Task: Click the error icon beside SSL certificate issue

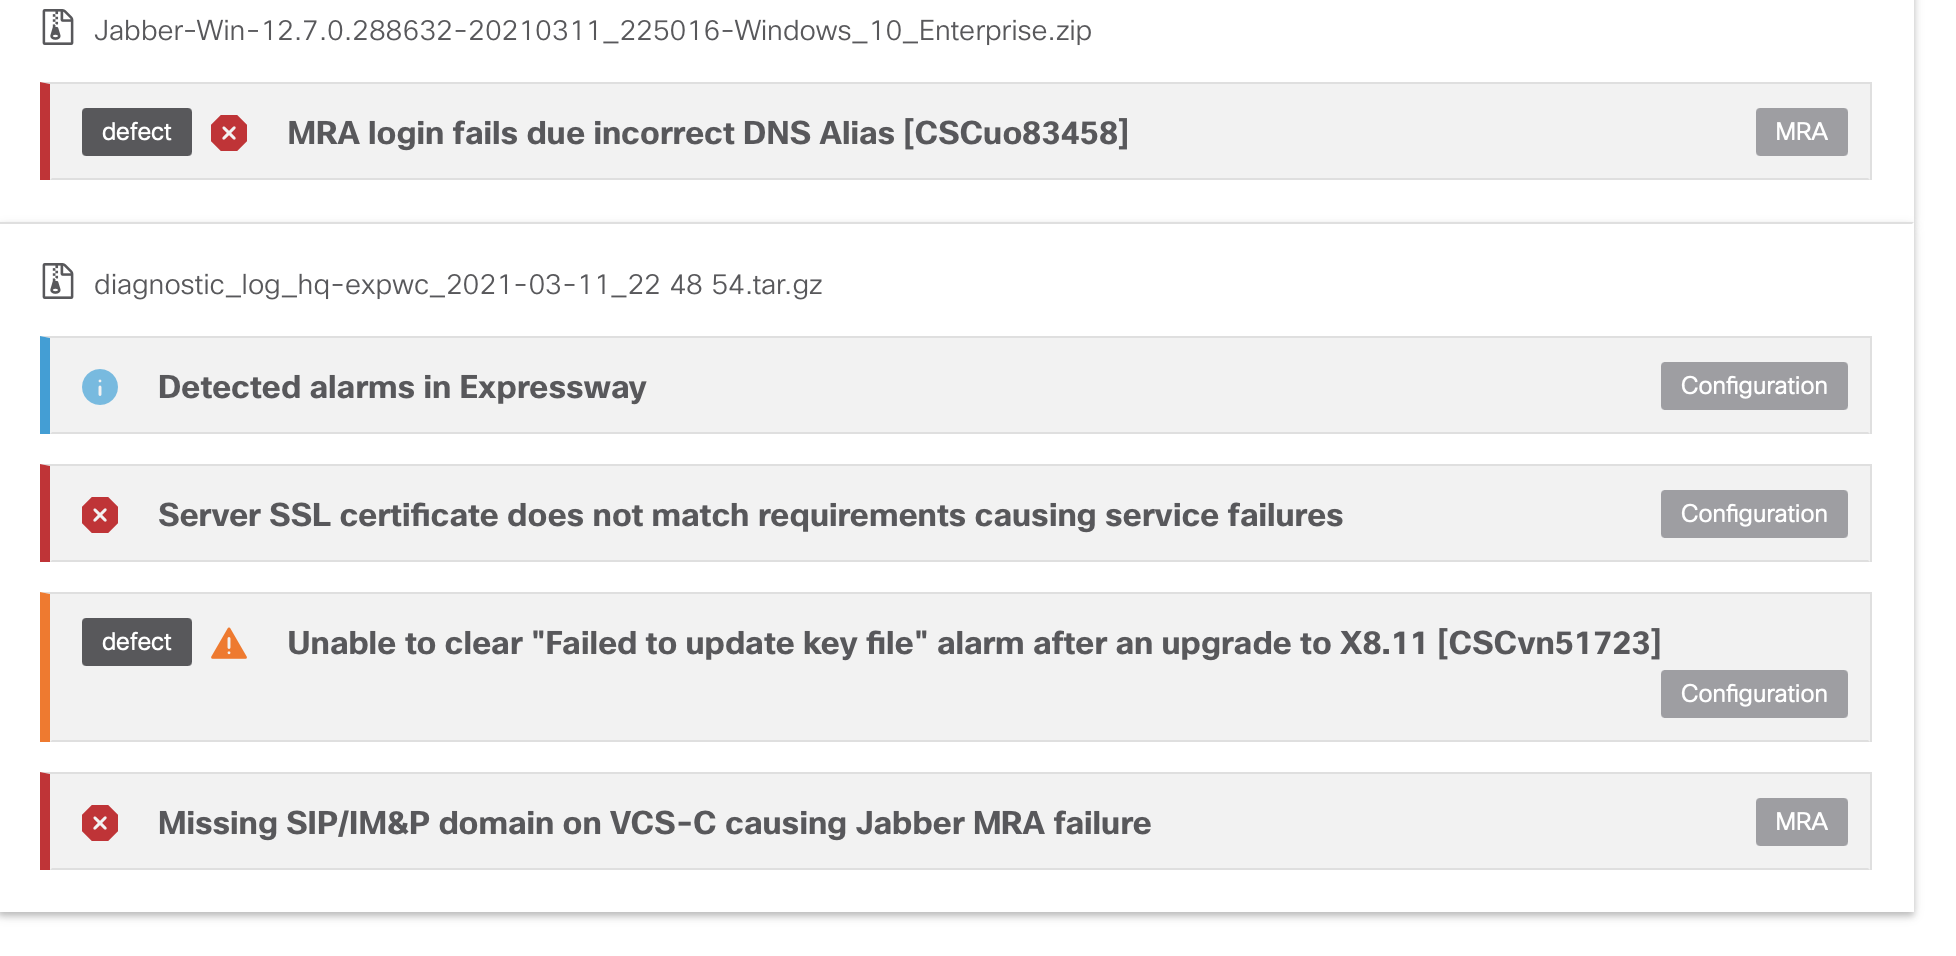Action: 99,515
